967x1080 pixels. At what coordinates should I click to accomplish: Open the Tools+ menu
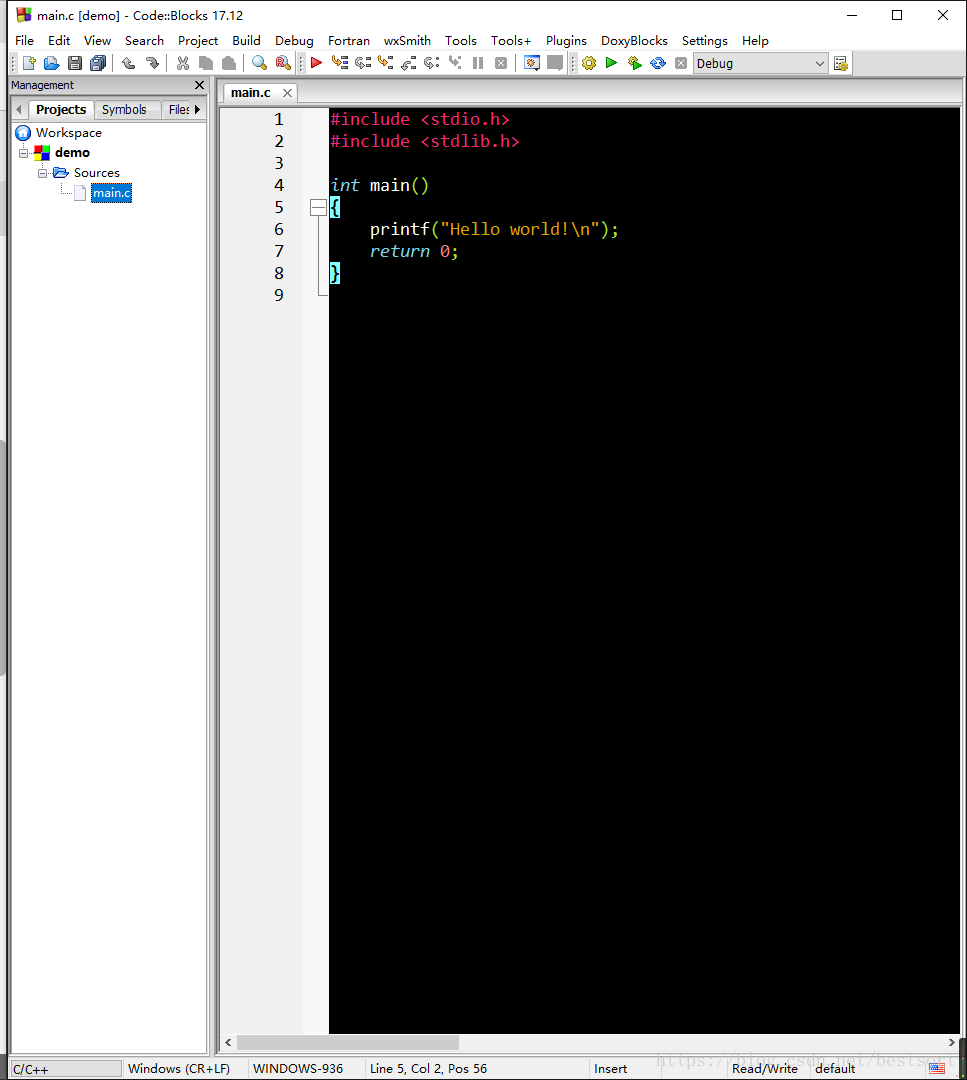click(x=510, y=41)
